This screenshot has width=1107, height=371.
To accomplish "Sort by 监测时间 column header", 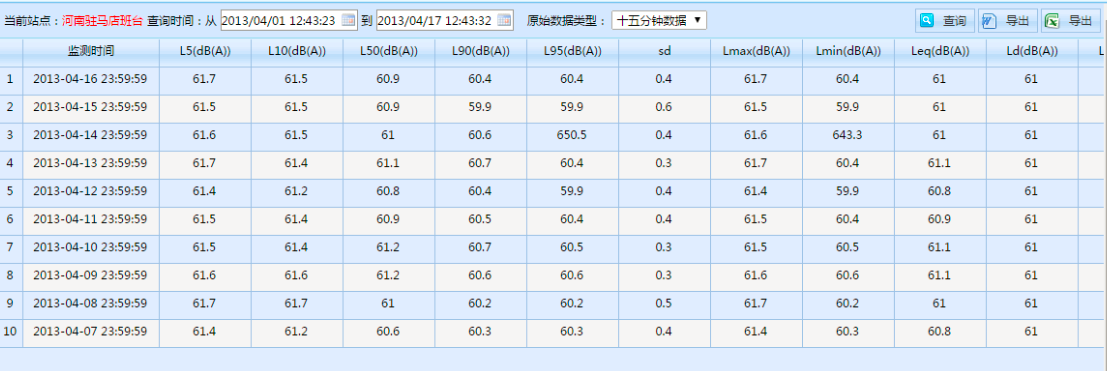I will (x=91, y=51).
